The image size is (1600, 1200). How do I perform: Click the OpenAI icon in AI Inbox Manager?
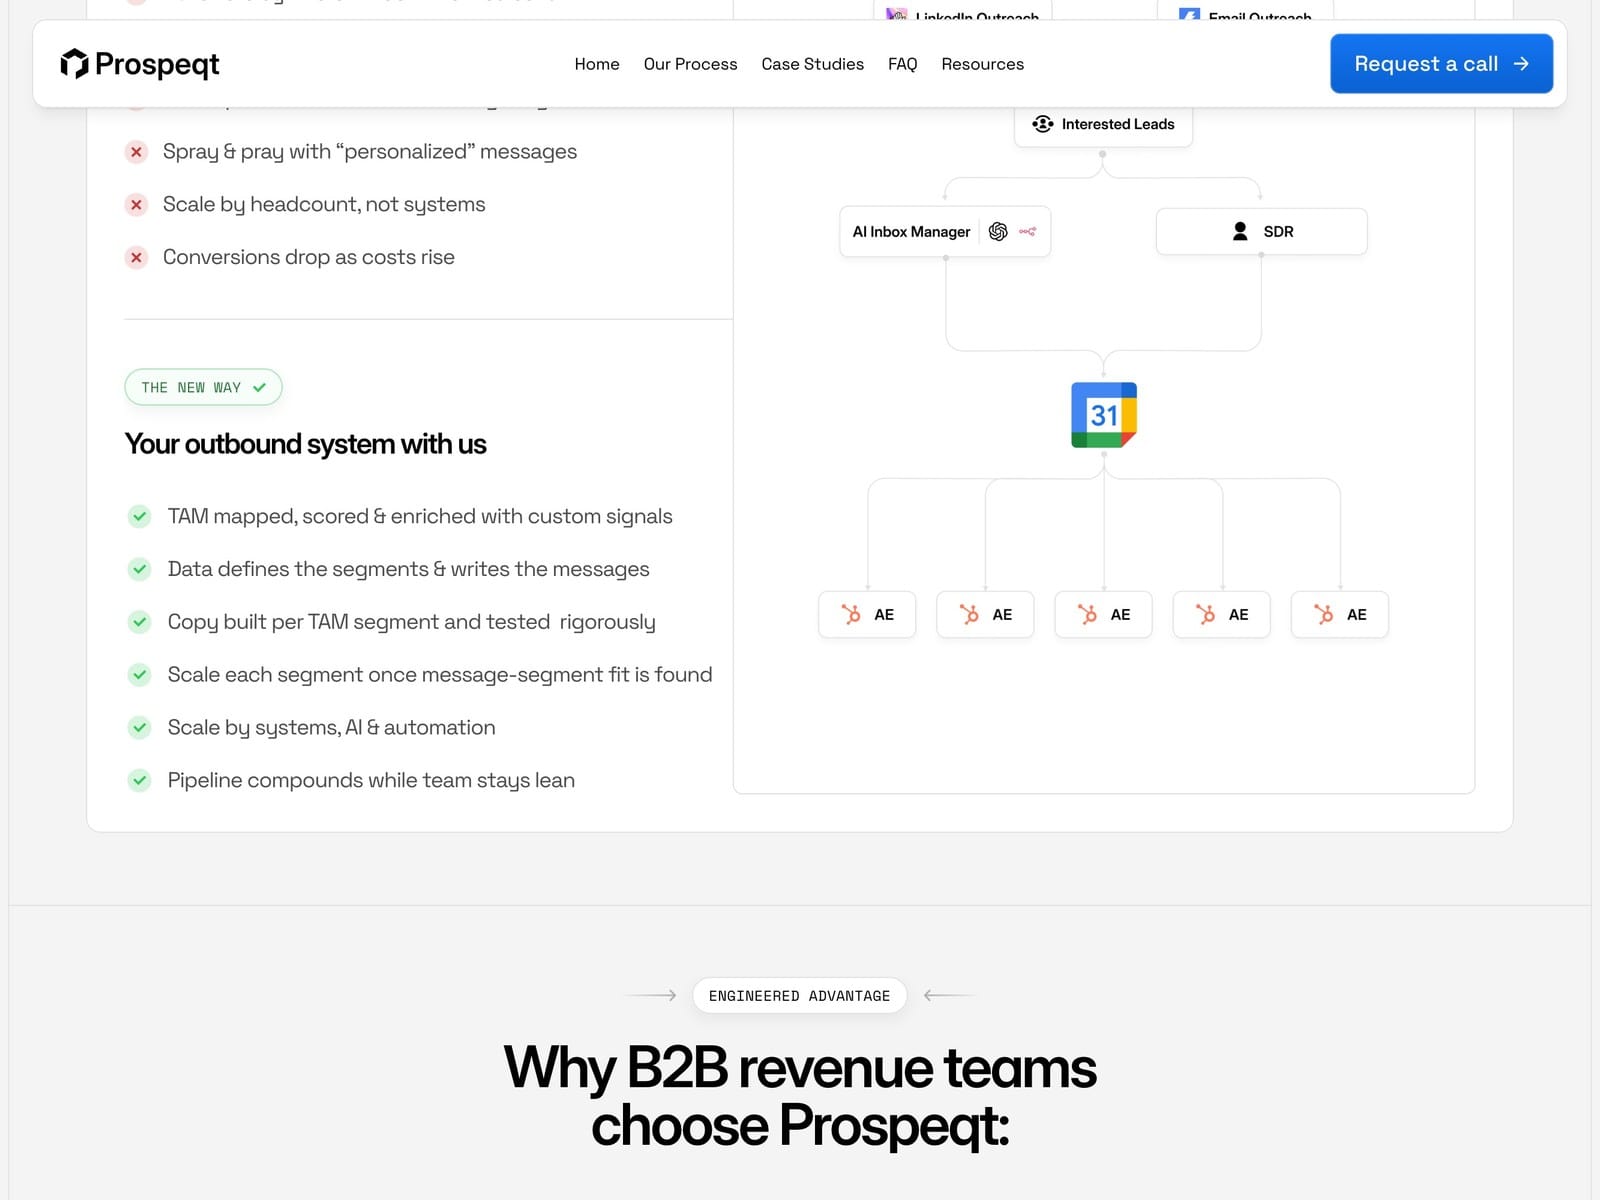pyautogui.click(x=997, y=232)
